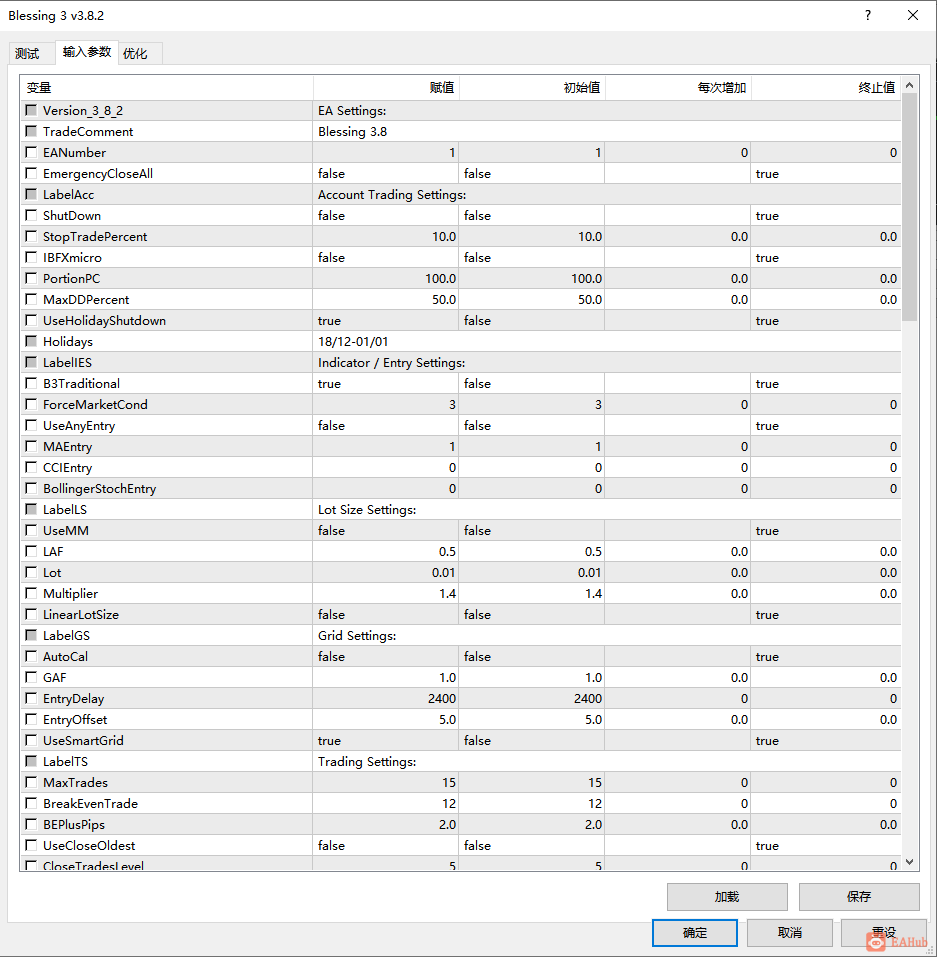Click the 'Account Trading Settings:' label

point(392,195)
